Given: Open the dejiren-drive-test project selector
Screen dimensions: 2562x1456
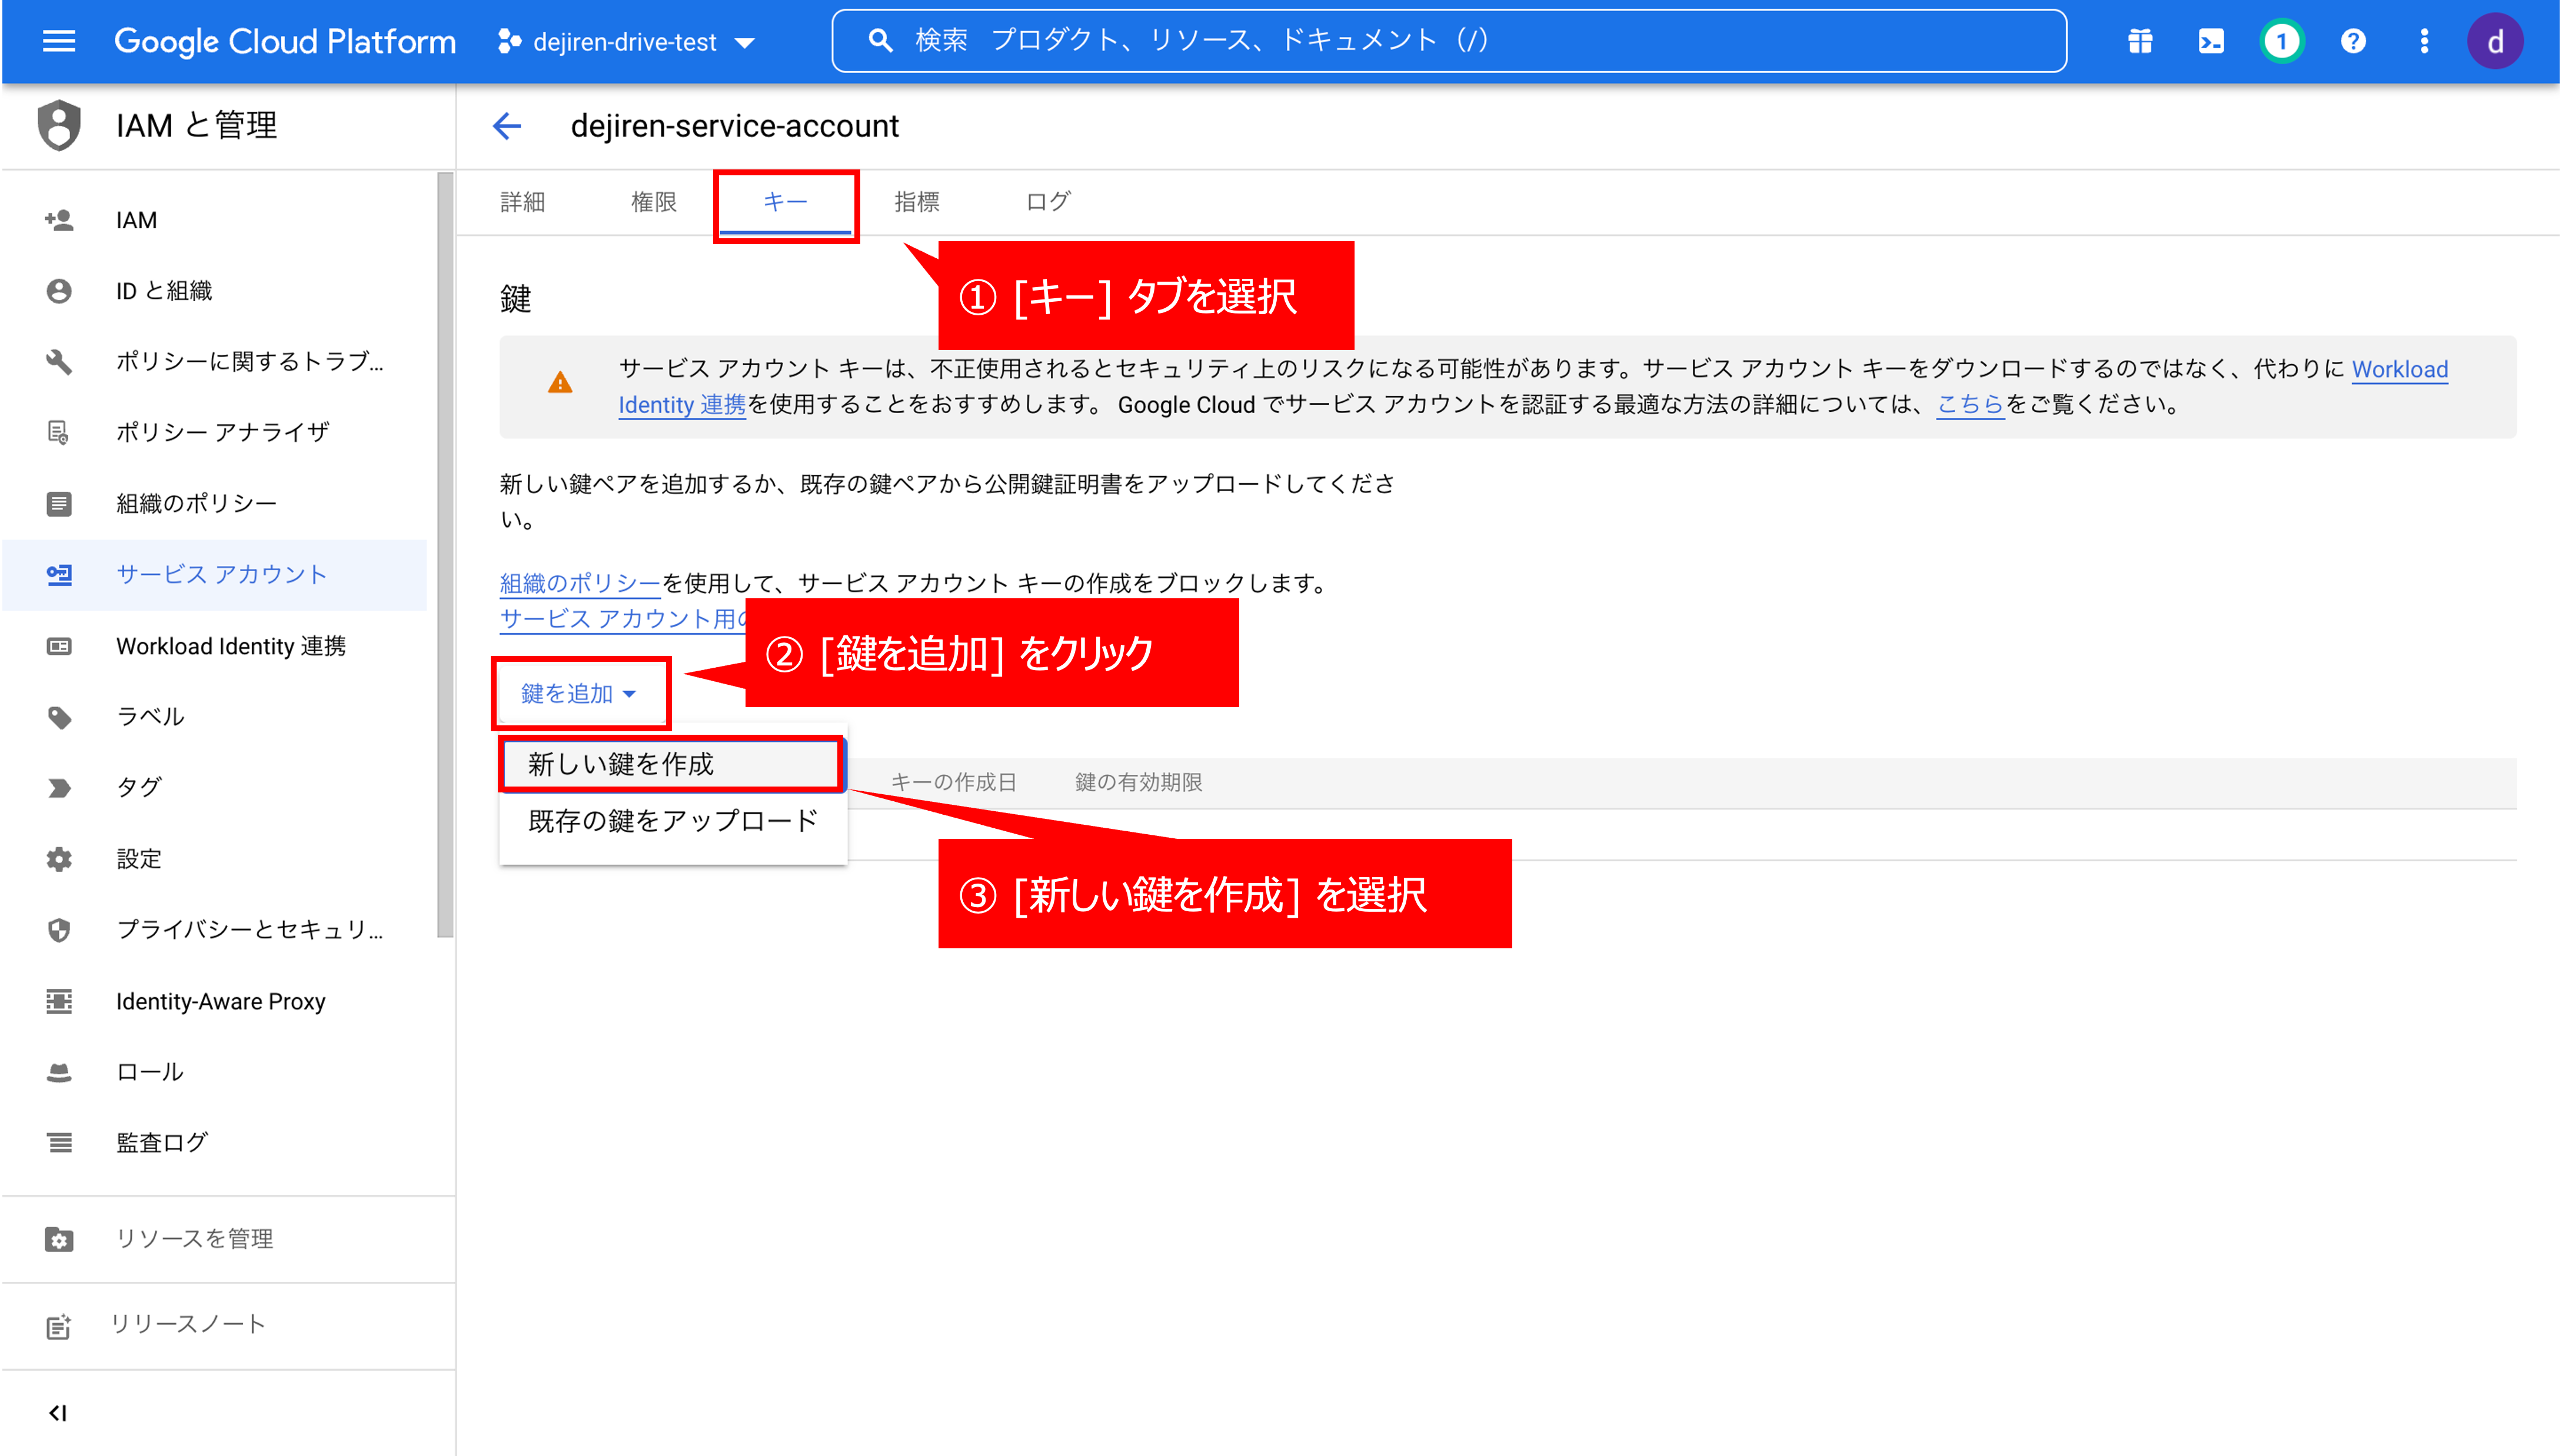Looking at the screenshot, I should tap(627, 42).
